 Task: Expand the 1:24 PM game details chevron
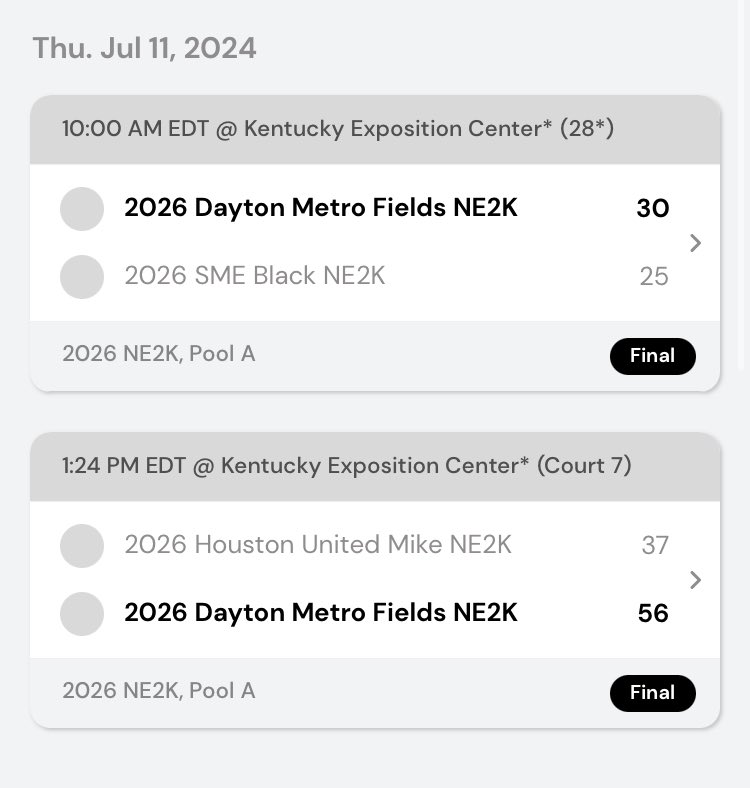pos(696,580)
